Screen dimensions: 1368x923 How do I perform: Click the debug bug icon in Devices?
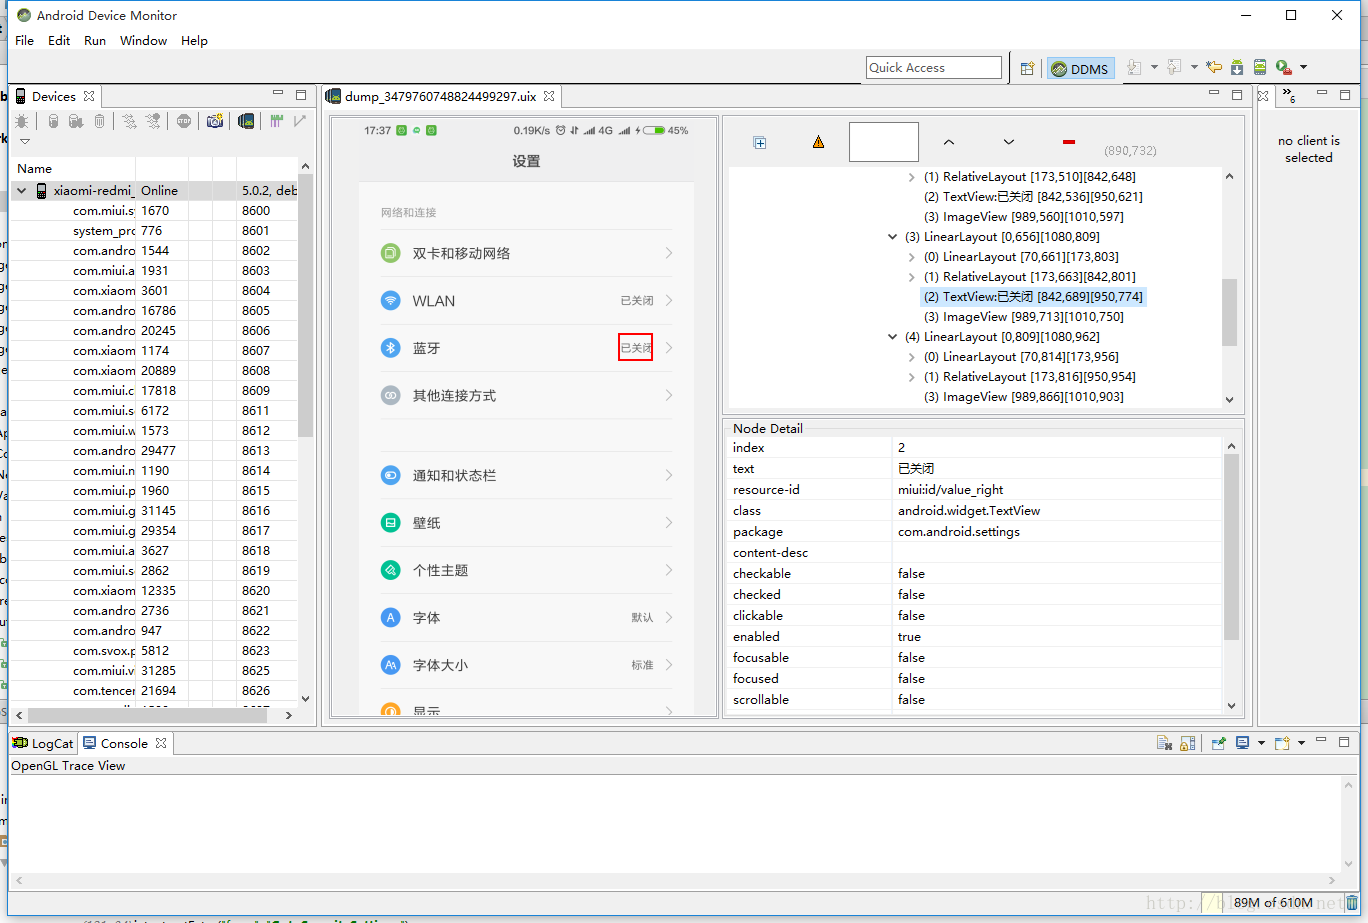(22, 121)
